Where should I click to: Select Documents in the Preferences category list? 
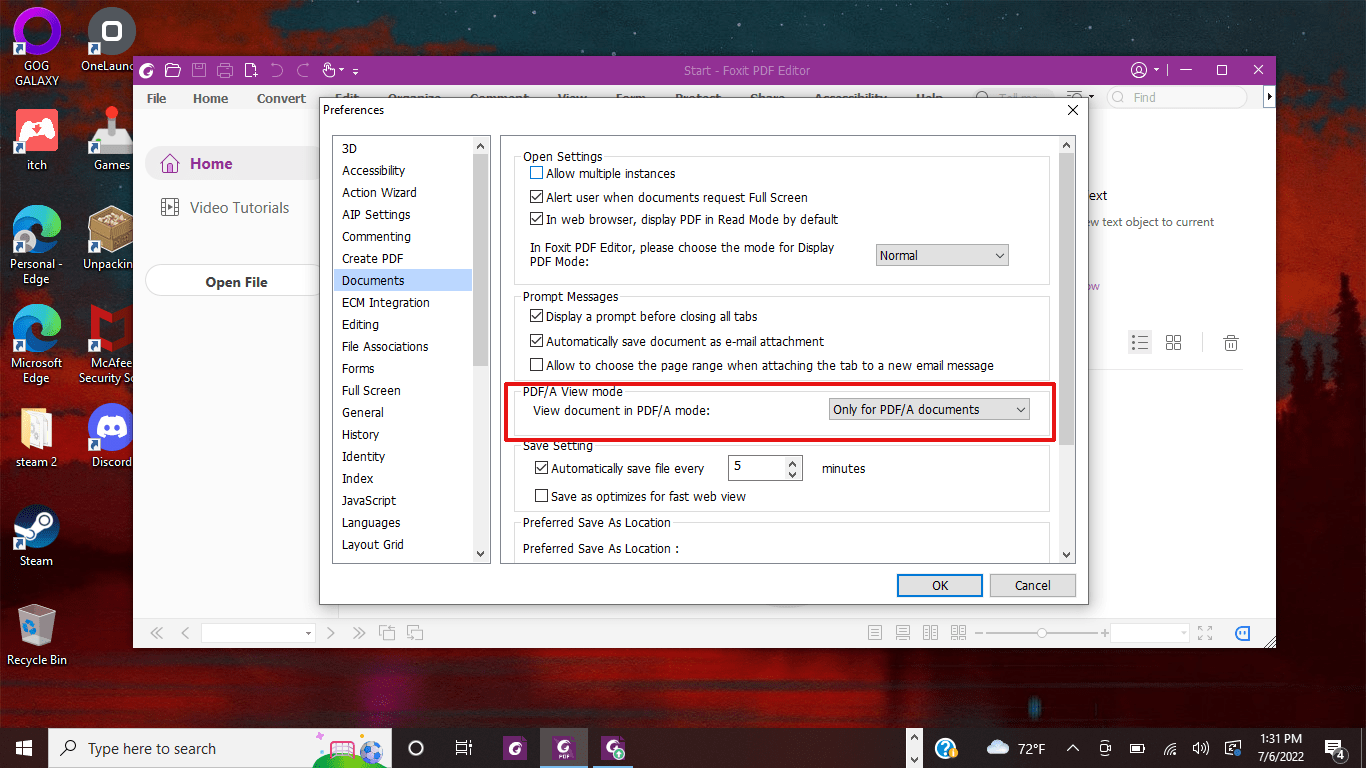coord(374,280)
